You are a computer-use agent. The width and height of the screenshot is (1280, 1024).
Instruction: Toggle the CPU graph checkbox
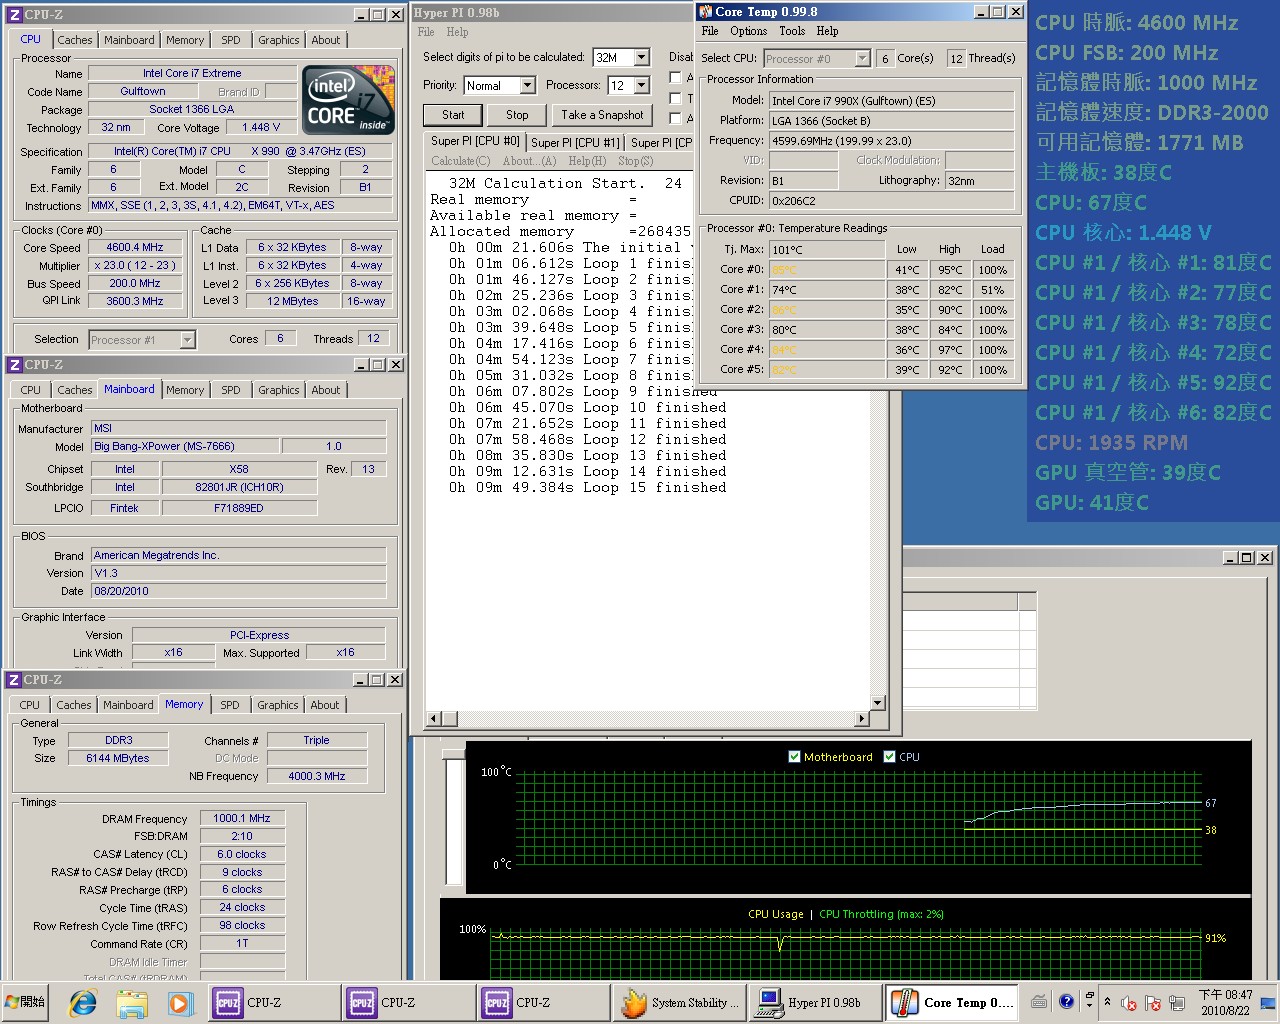pos(890,757)
